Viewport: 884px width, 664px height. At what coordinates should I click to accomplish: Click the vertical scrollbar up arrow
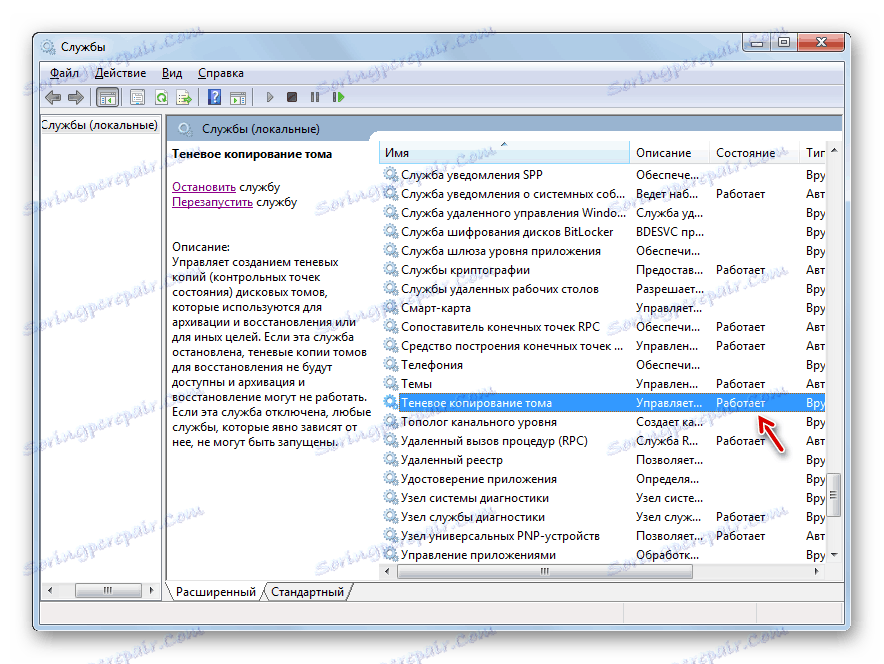pos(834,150)
